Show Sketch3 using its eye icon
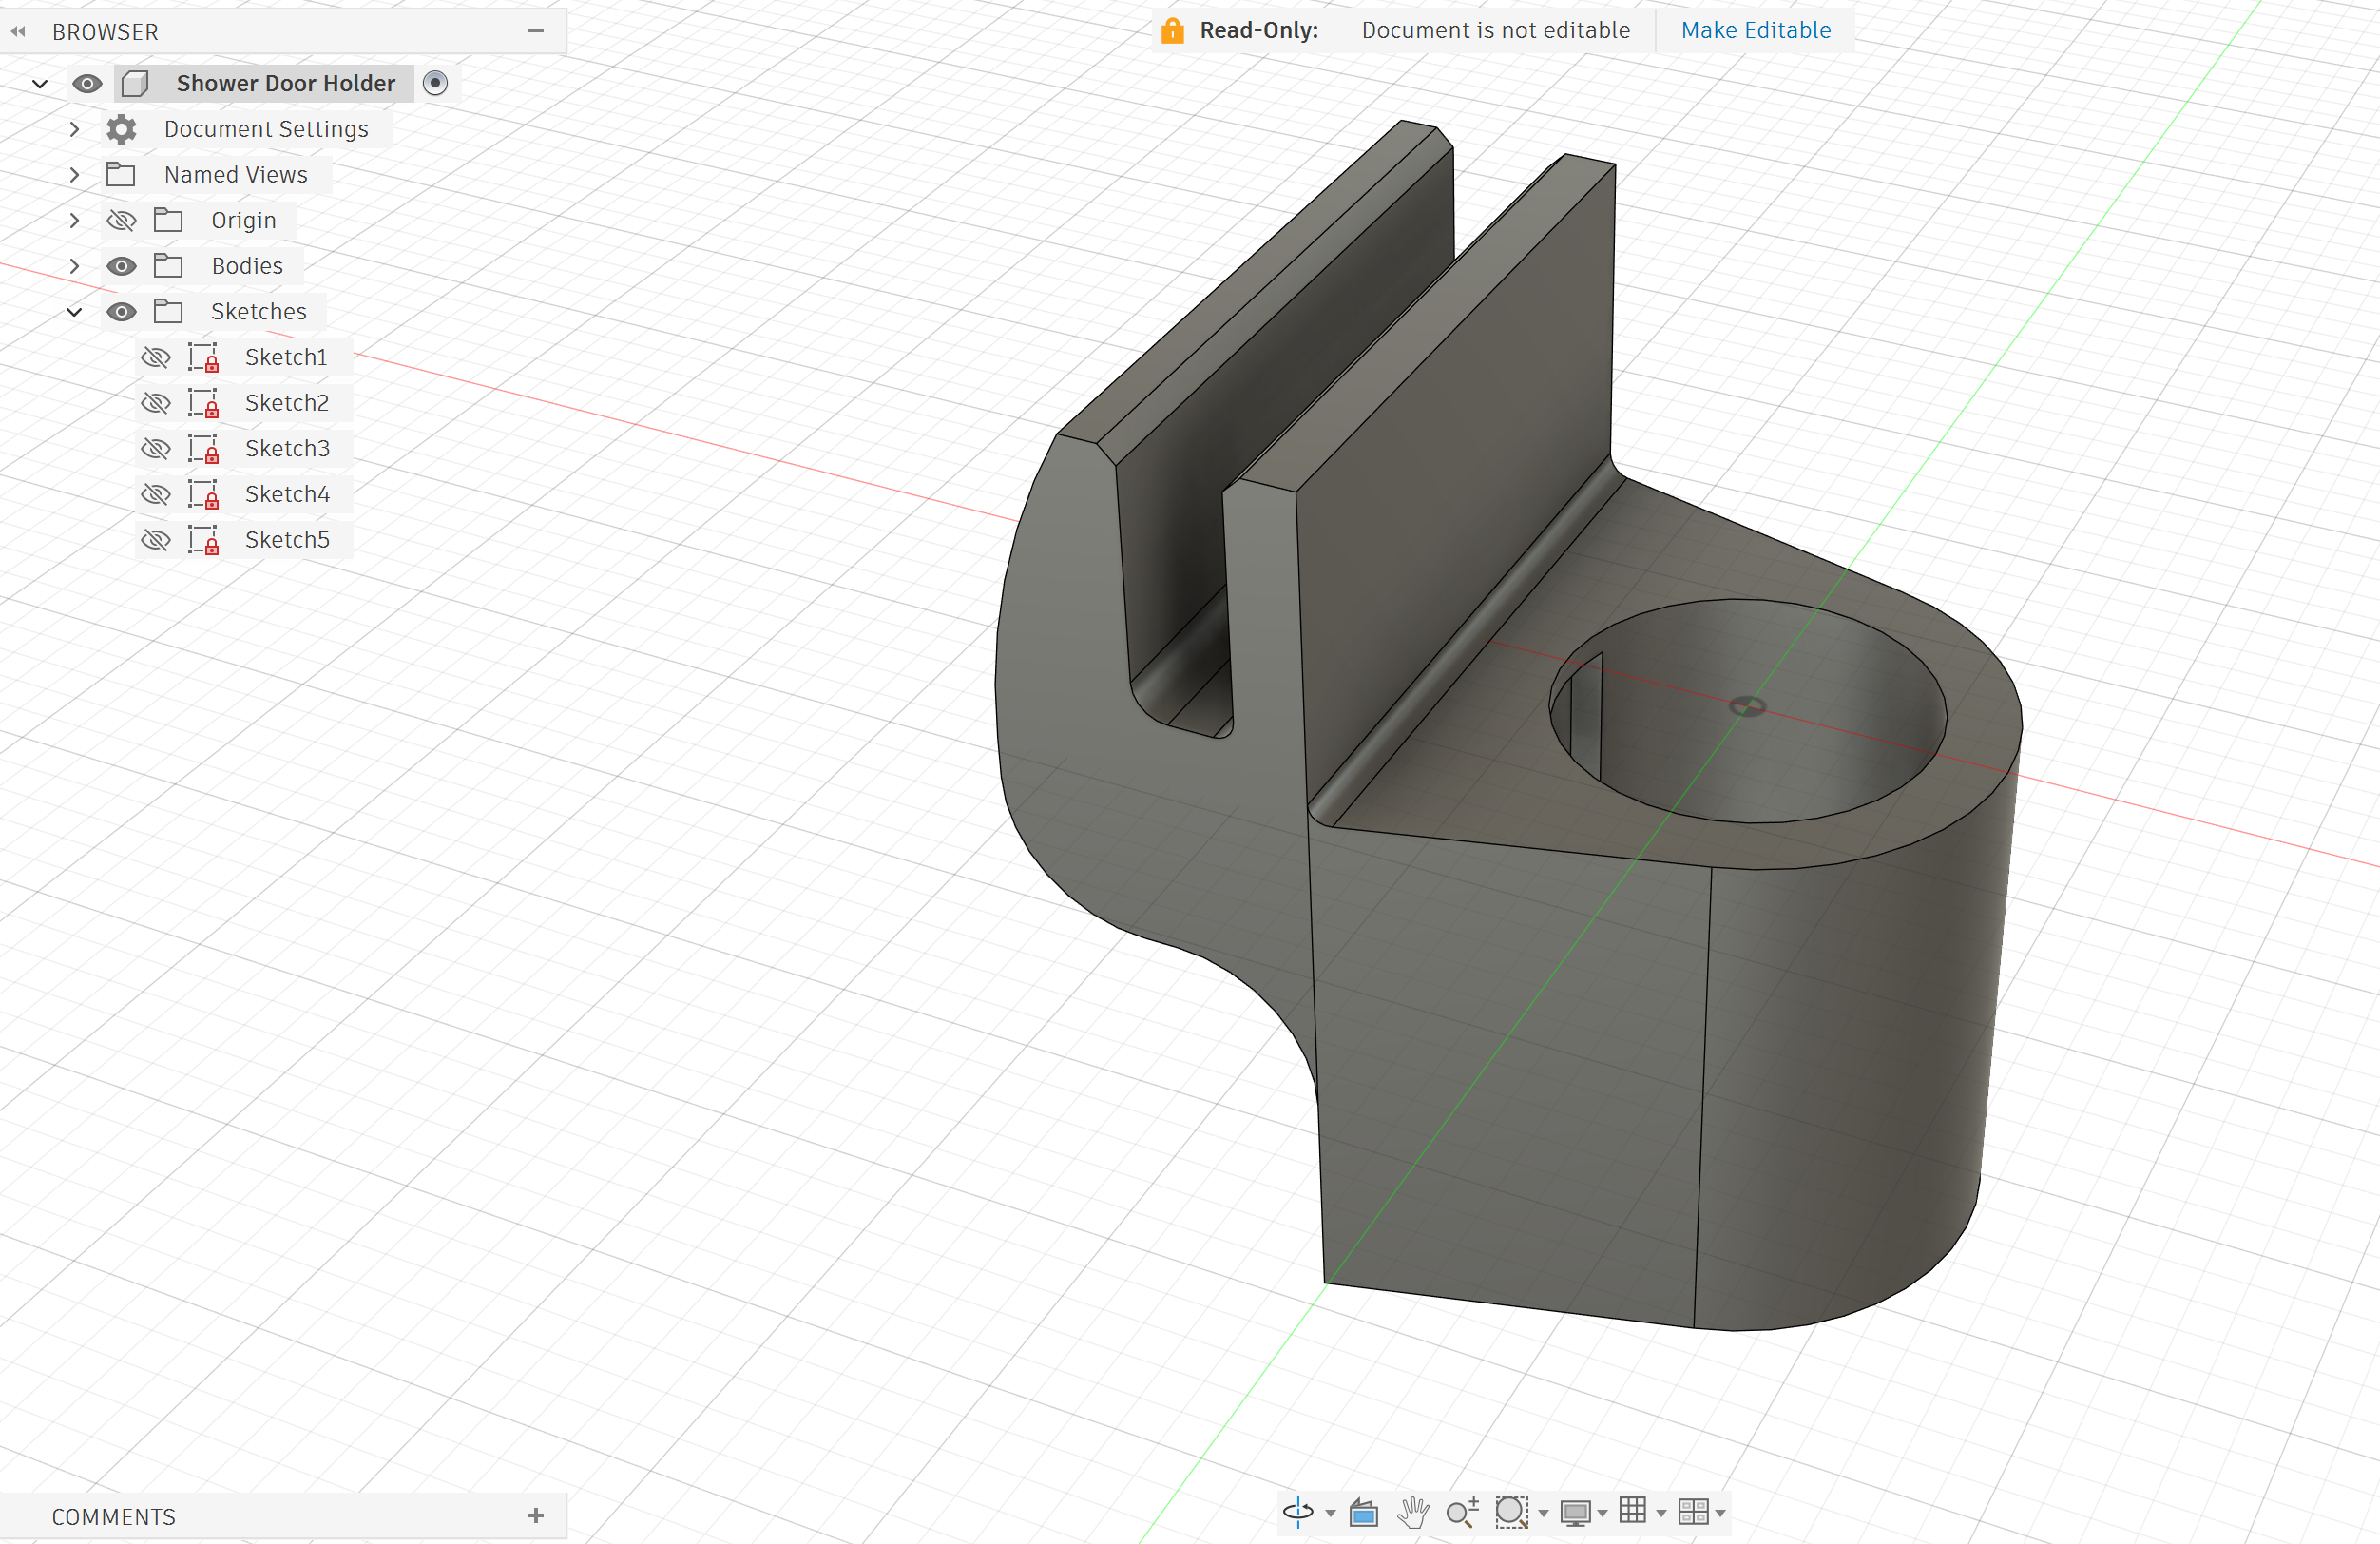Viewport: 2380px width, 1544px height. tap(156, 448)
